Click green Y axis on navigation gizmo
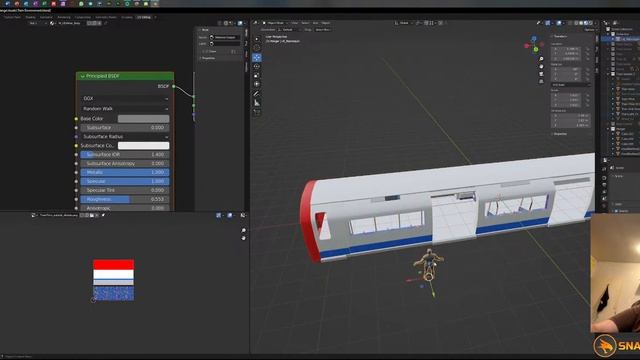This screenshot has height=360, width=640. pyautogui.click(x=536, y=49)
